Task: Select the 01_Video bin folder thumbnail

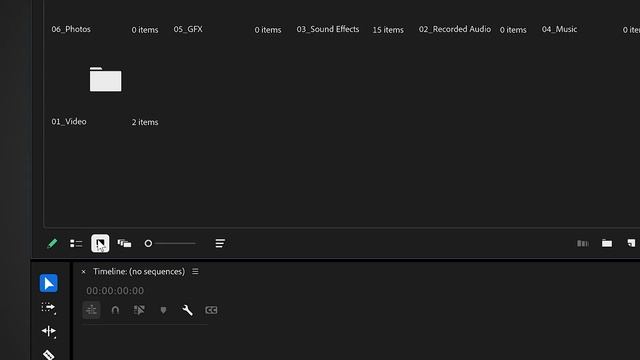Action: [105, 79]
